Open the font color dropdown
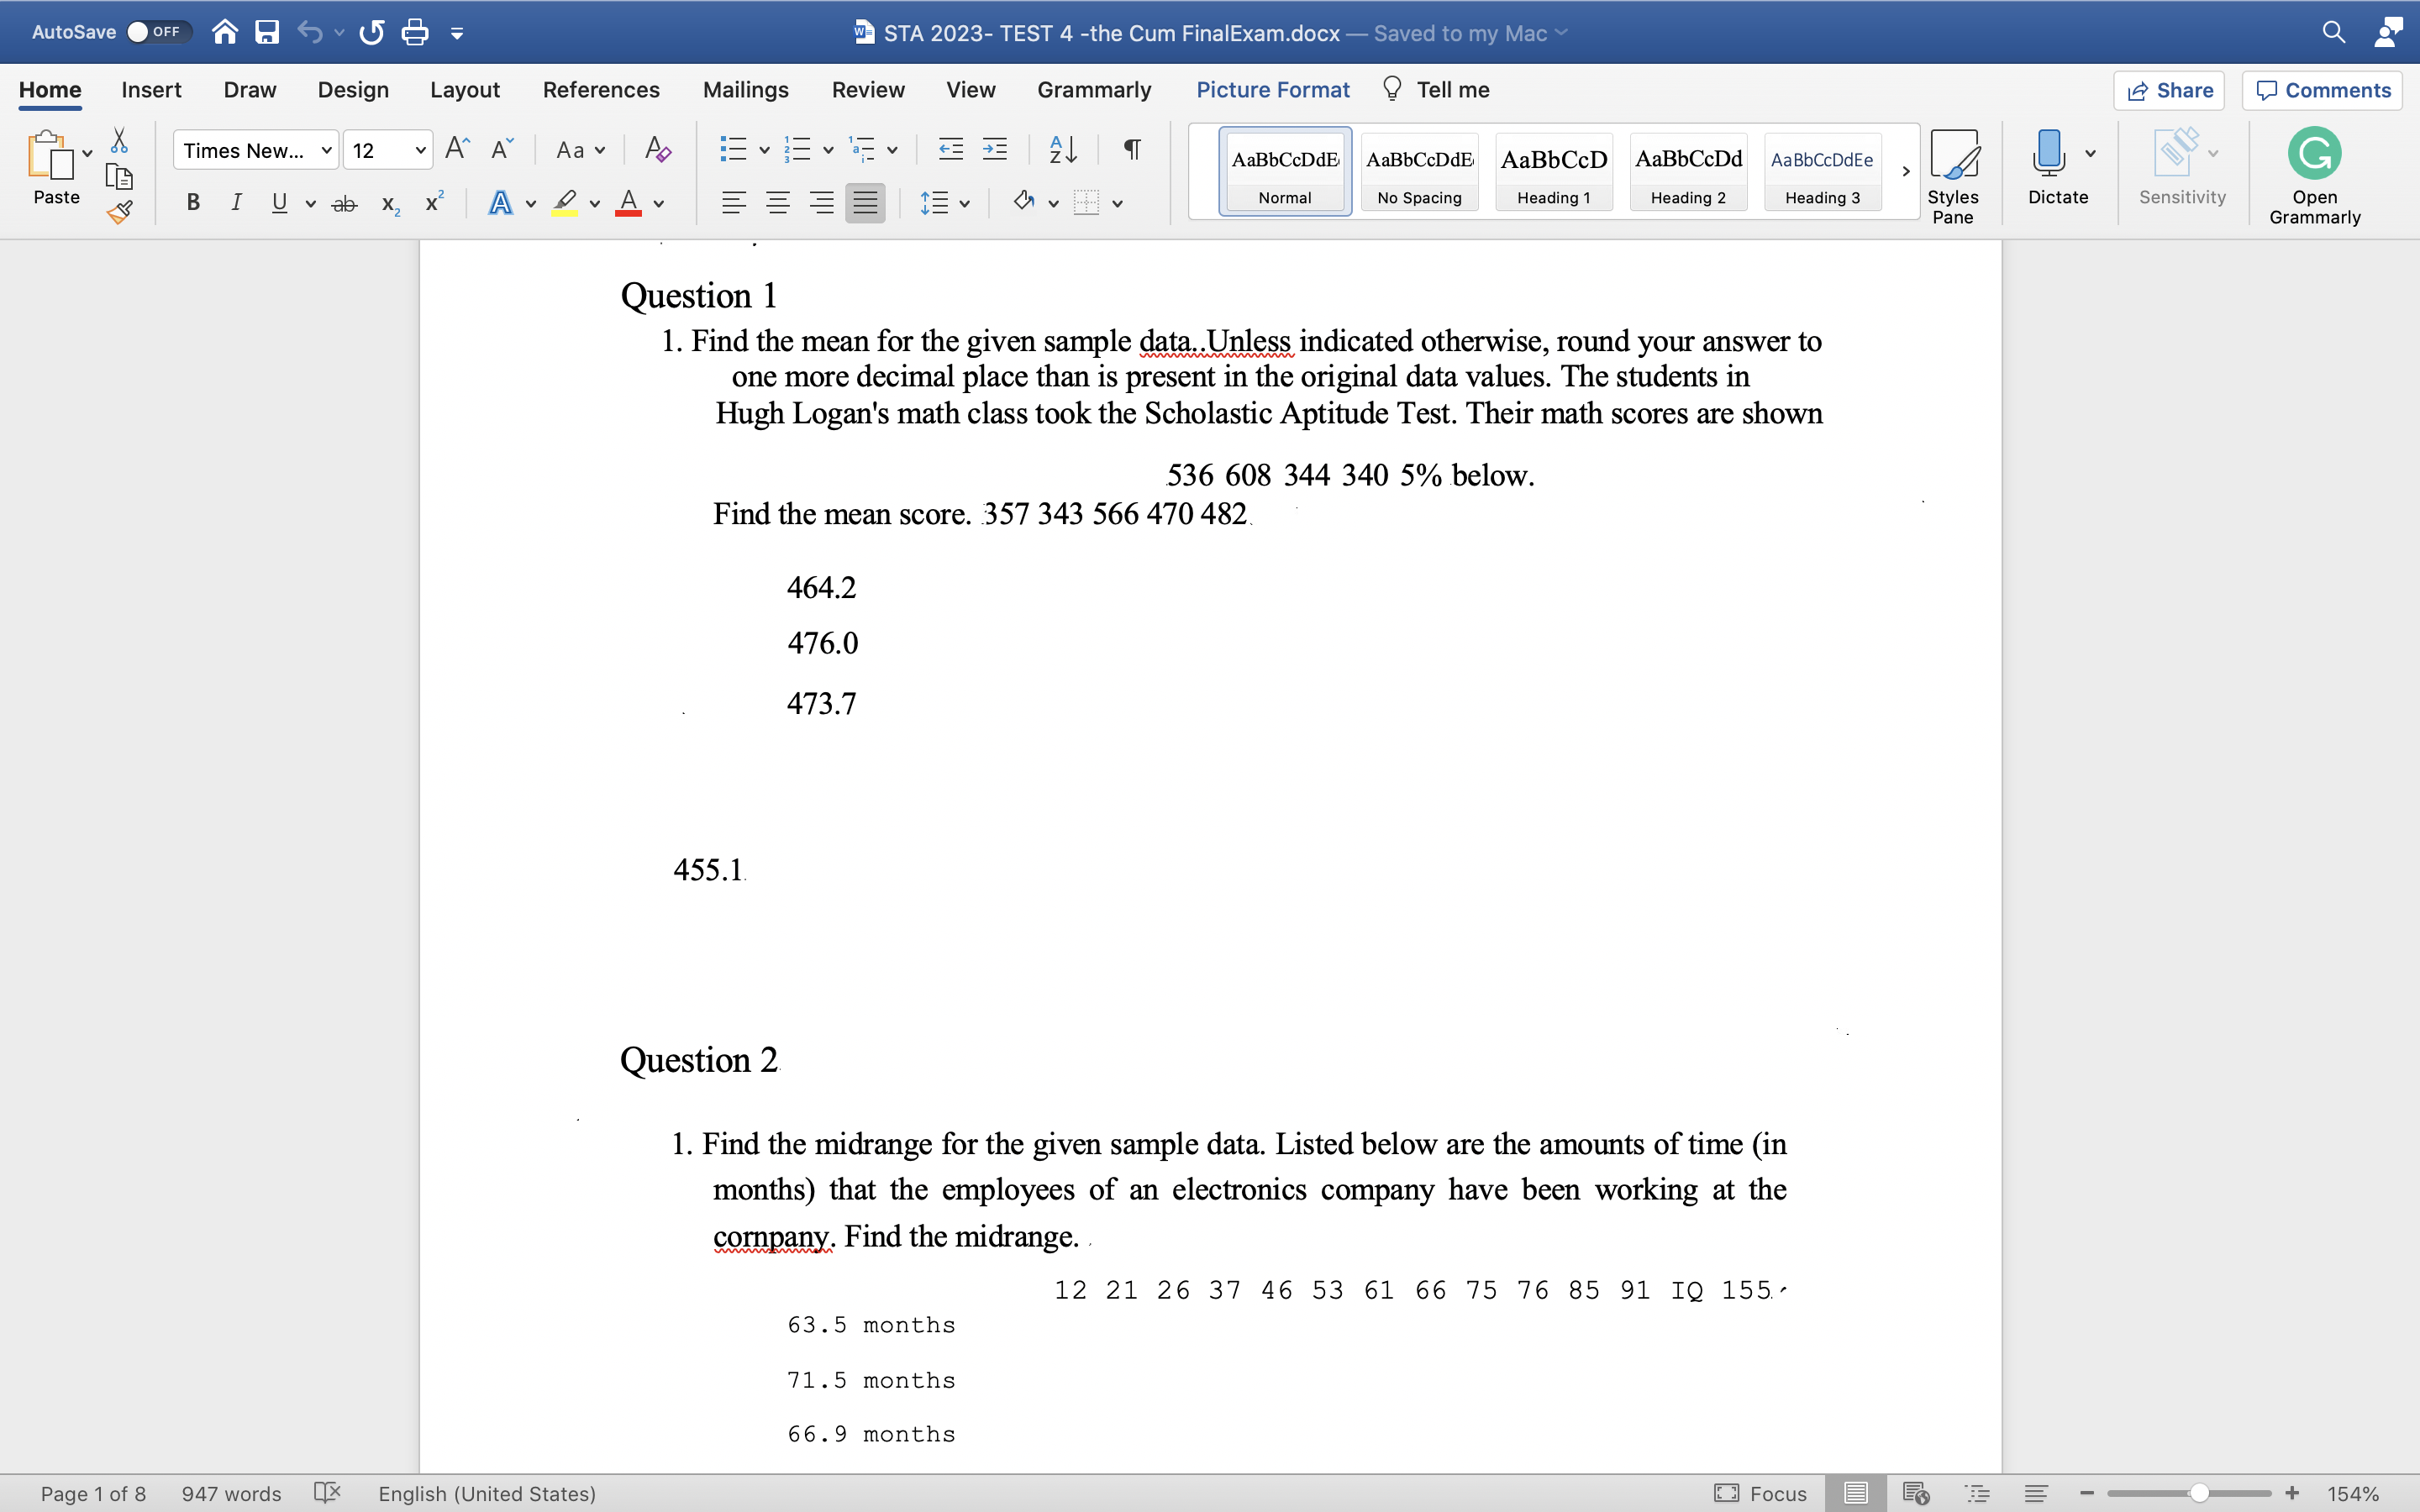2420x1512 pixels. coord(656,203)
